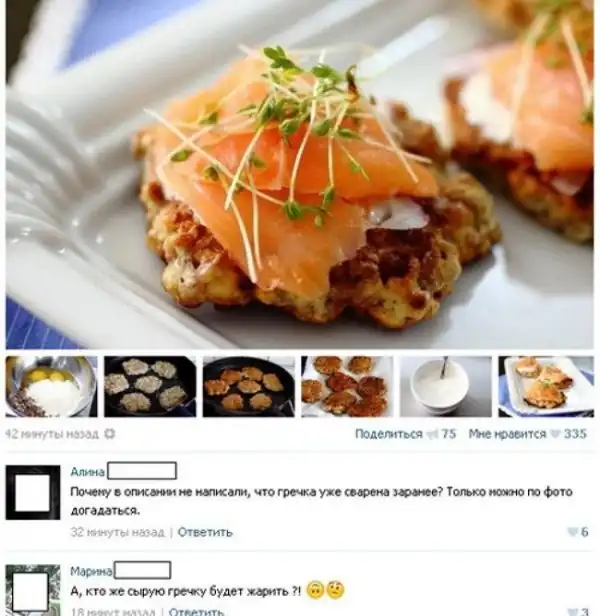Screen dimensions: 600x616
Task: Like the post via the heart beside 335
Action: [555, 434]
